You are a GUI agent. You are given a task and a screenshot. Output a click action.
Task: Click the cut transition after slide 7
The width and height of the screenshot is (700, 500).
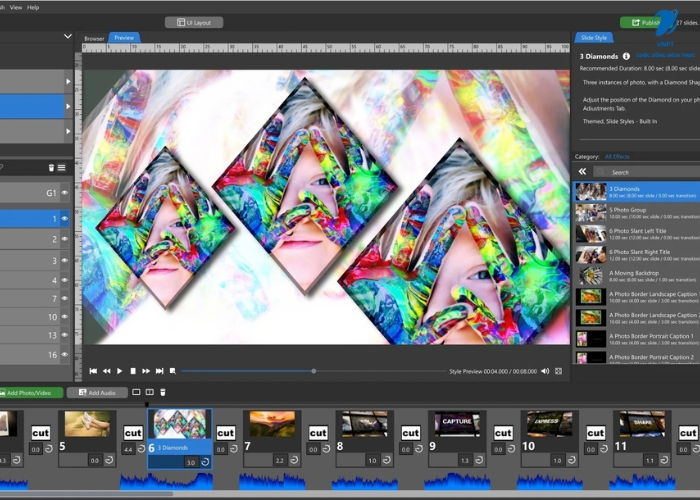[318, 433]
